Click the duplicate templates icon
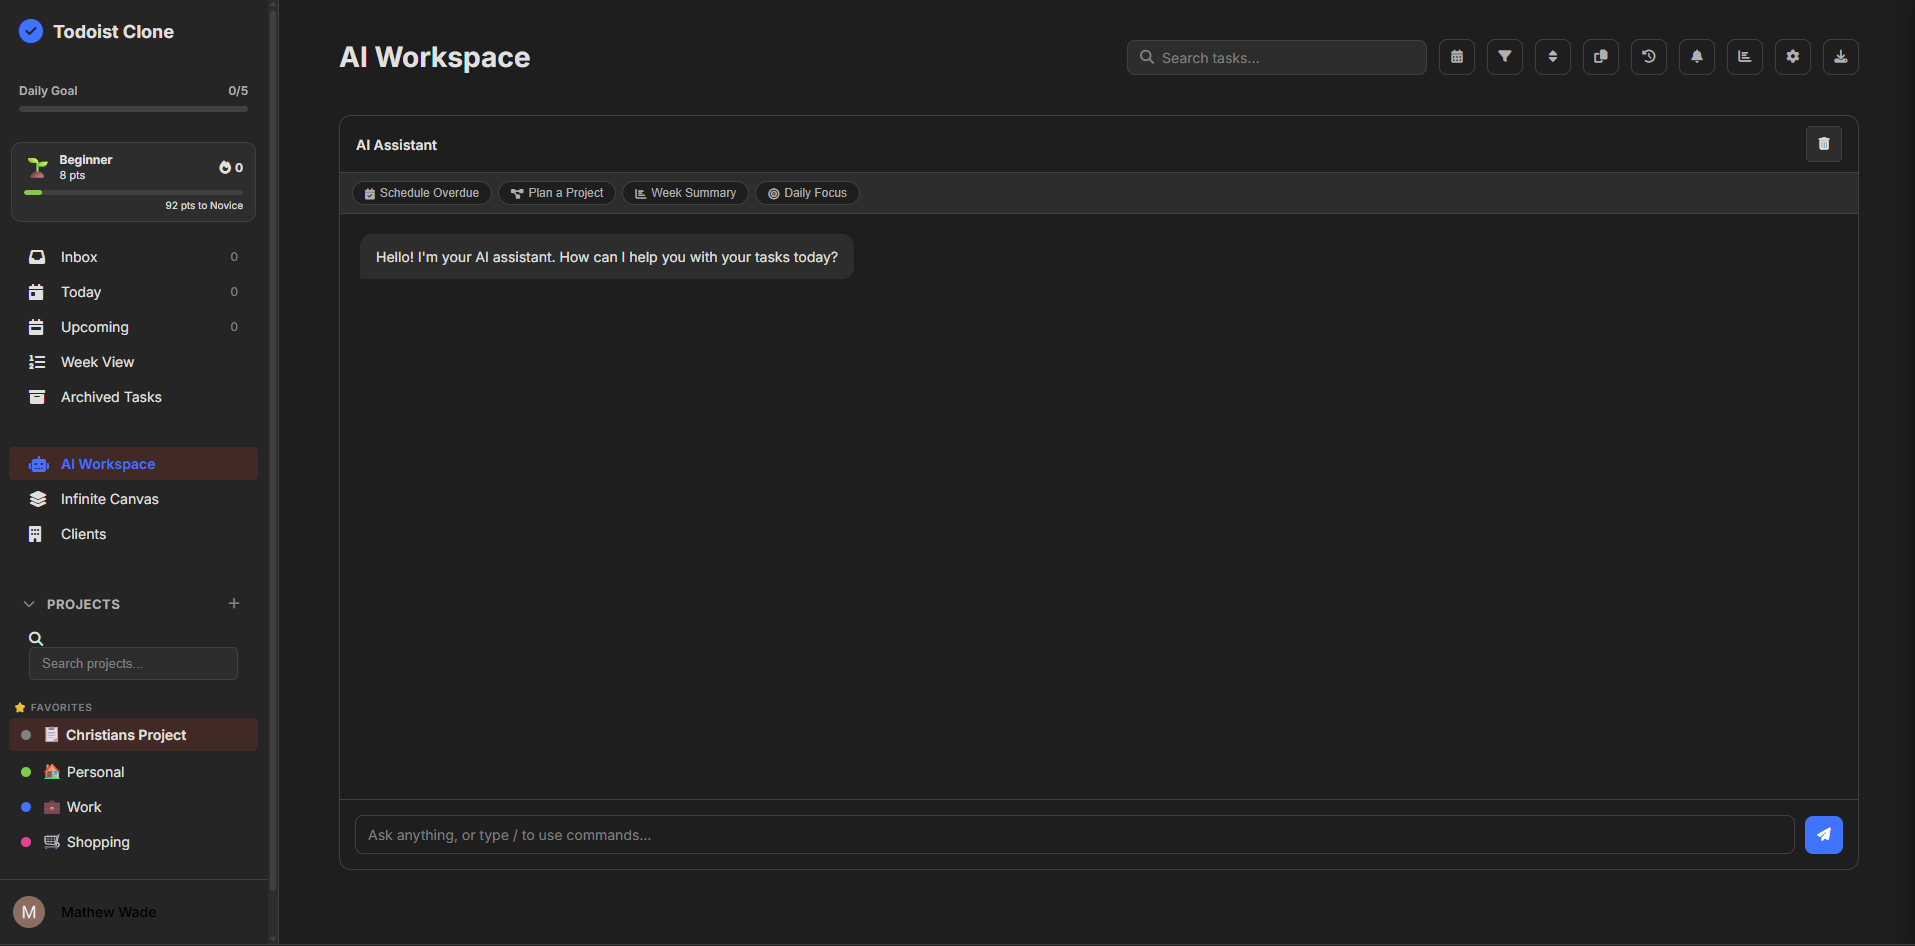 click(1600, 57)
